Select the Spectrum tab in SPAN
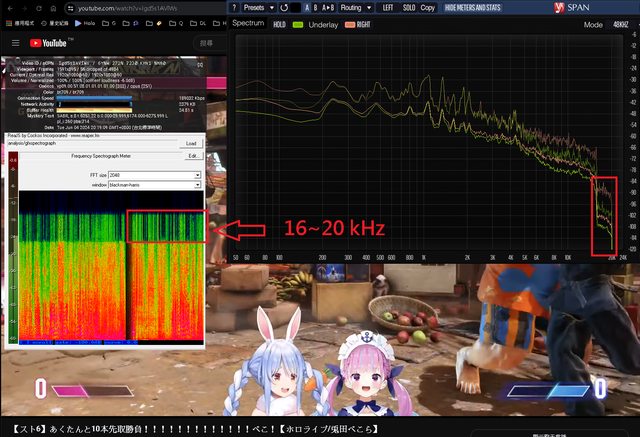 (248, 23)
